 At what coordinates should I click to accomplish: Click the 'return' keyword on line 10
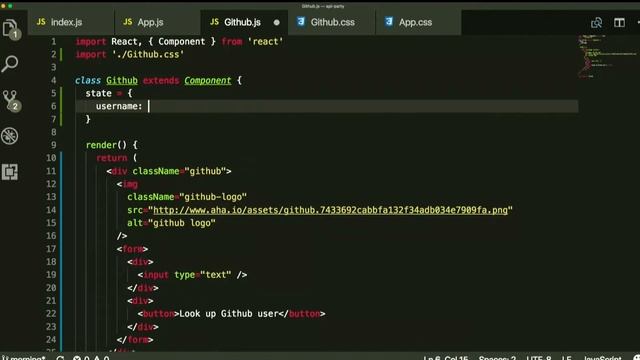[x=111, y=158]
